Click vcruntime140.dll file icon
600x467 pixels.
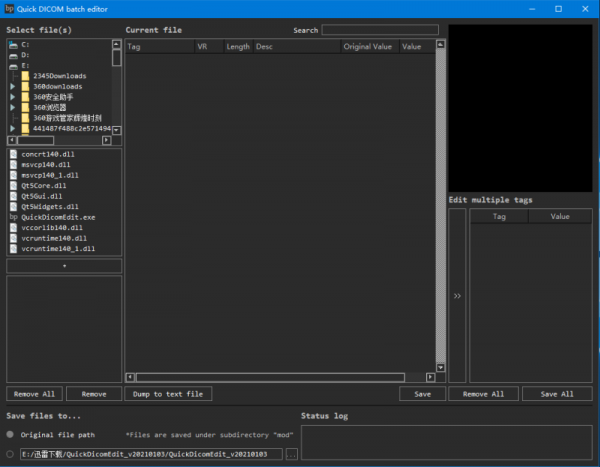(x=13, y=238)
